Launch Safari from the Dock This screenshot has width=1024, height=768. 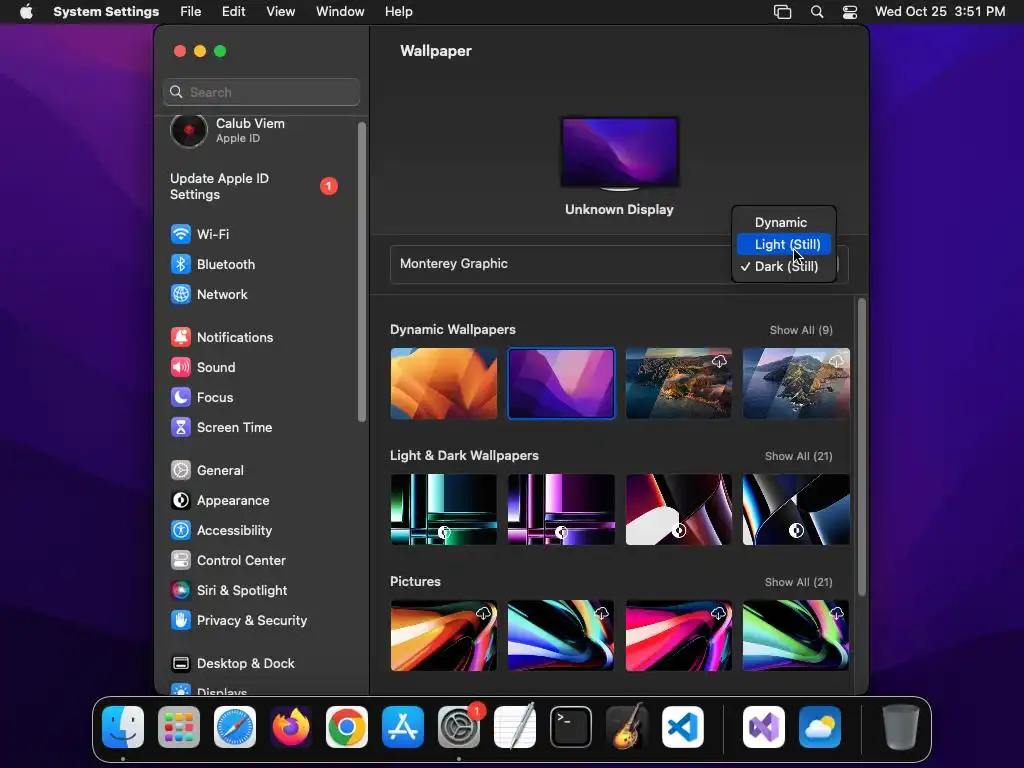click(x=235, y=727)
